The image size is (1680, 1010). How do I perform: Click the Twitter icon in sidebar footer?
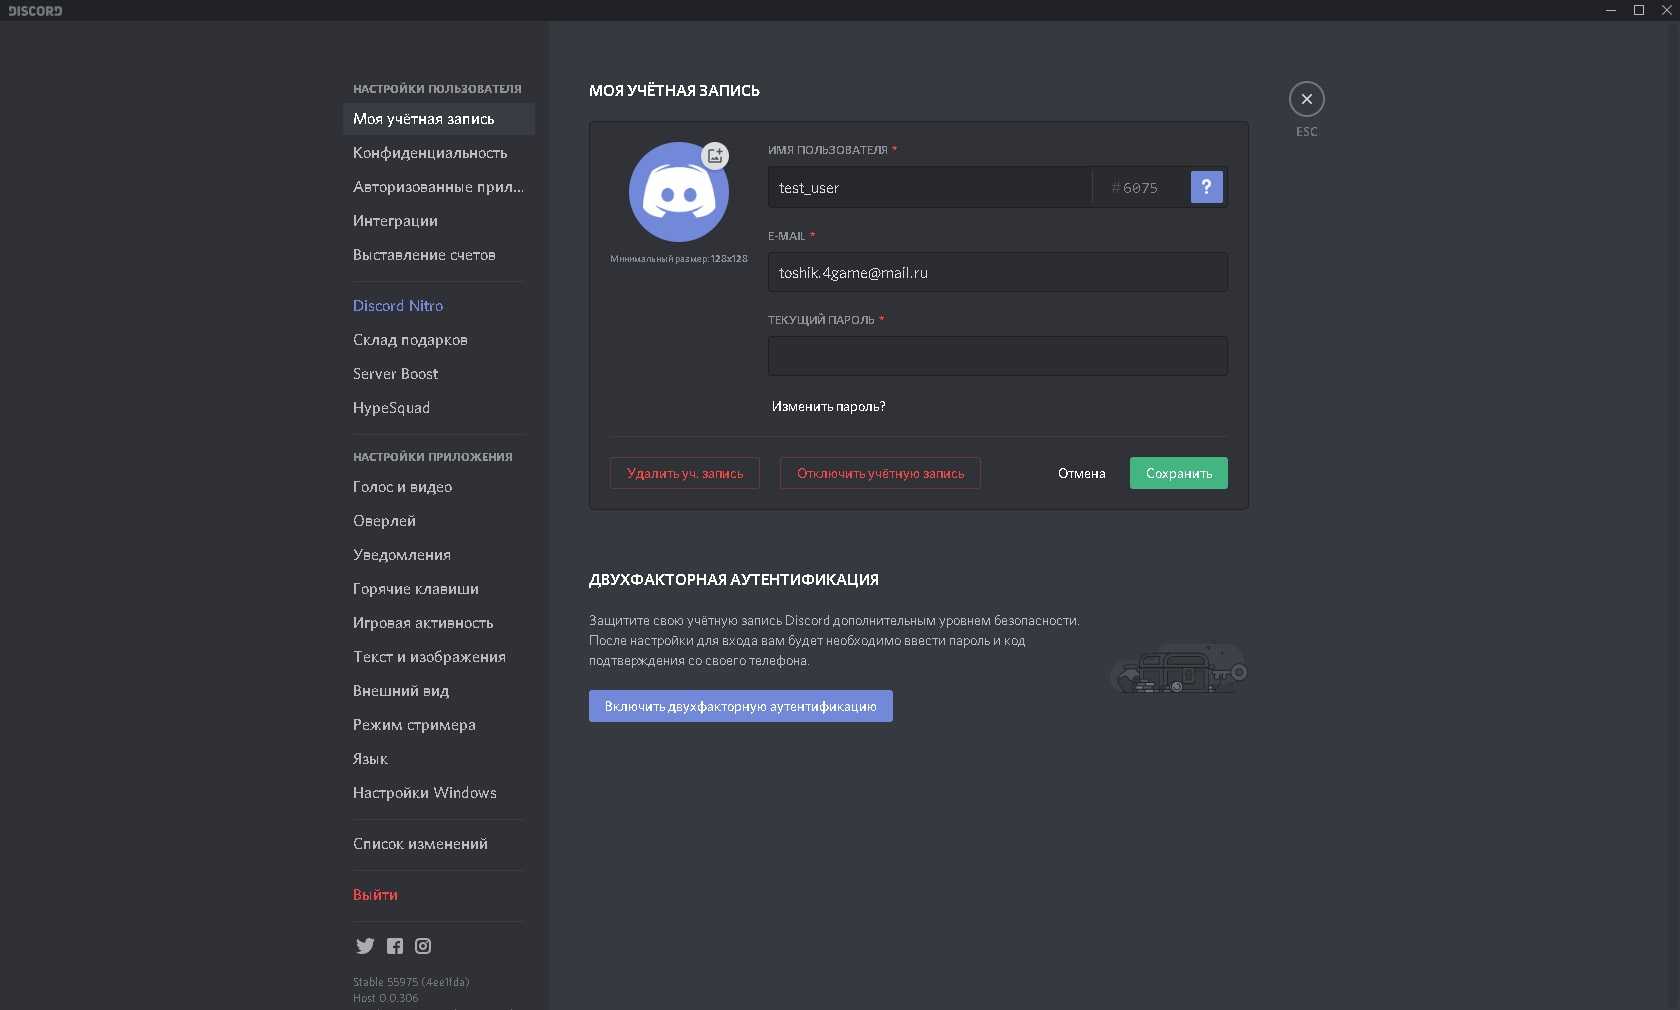(365, 946)
